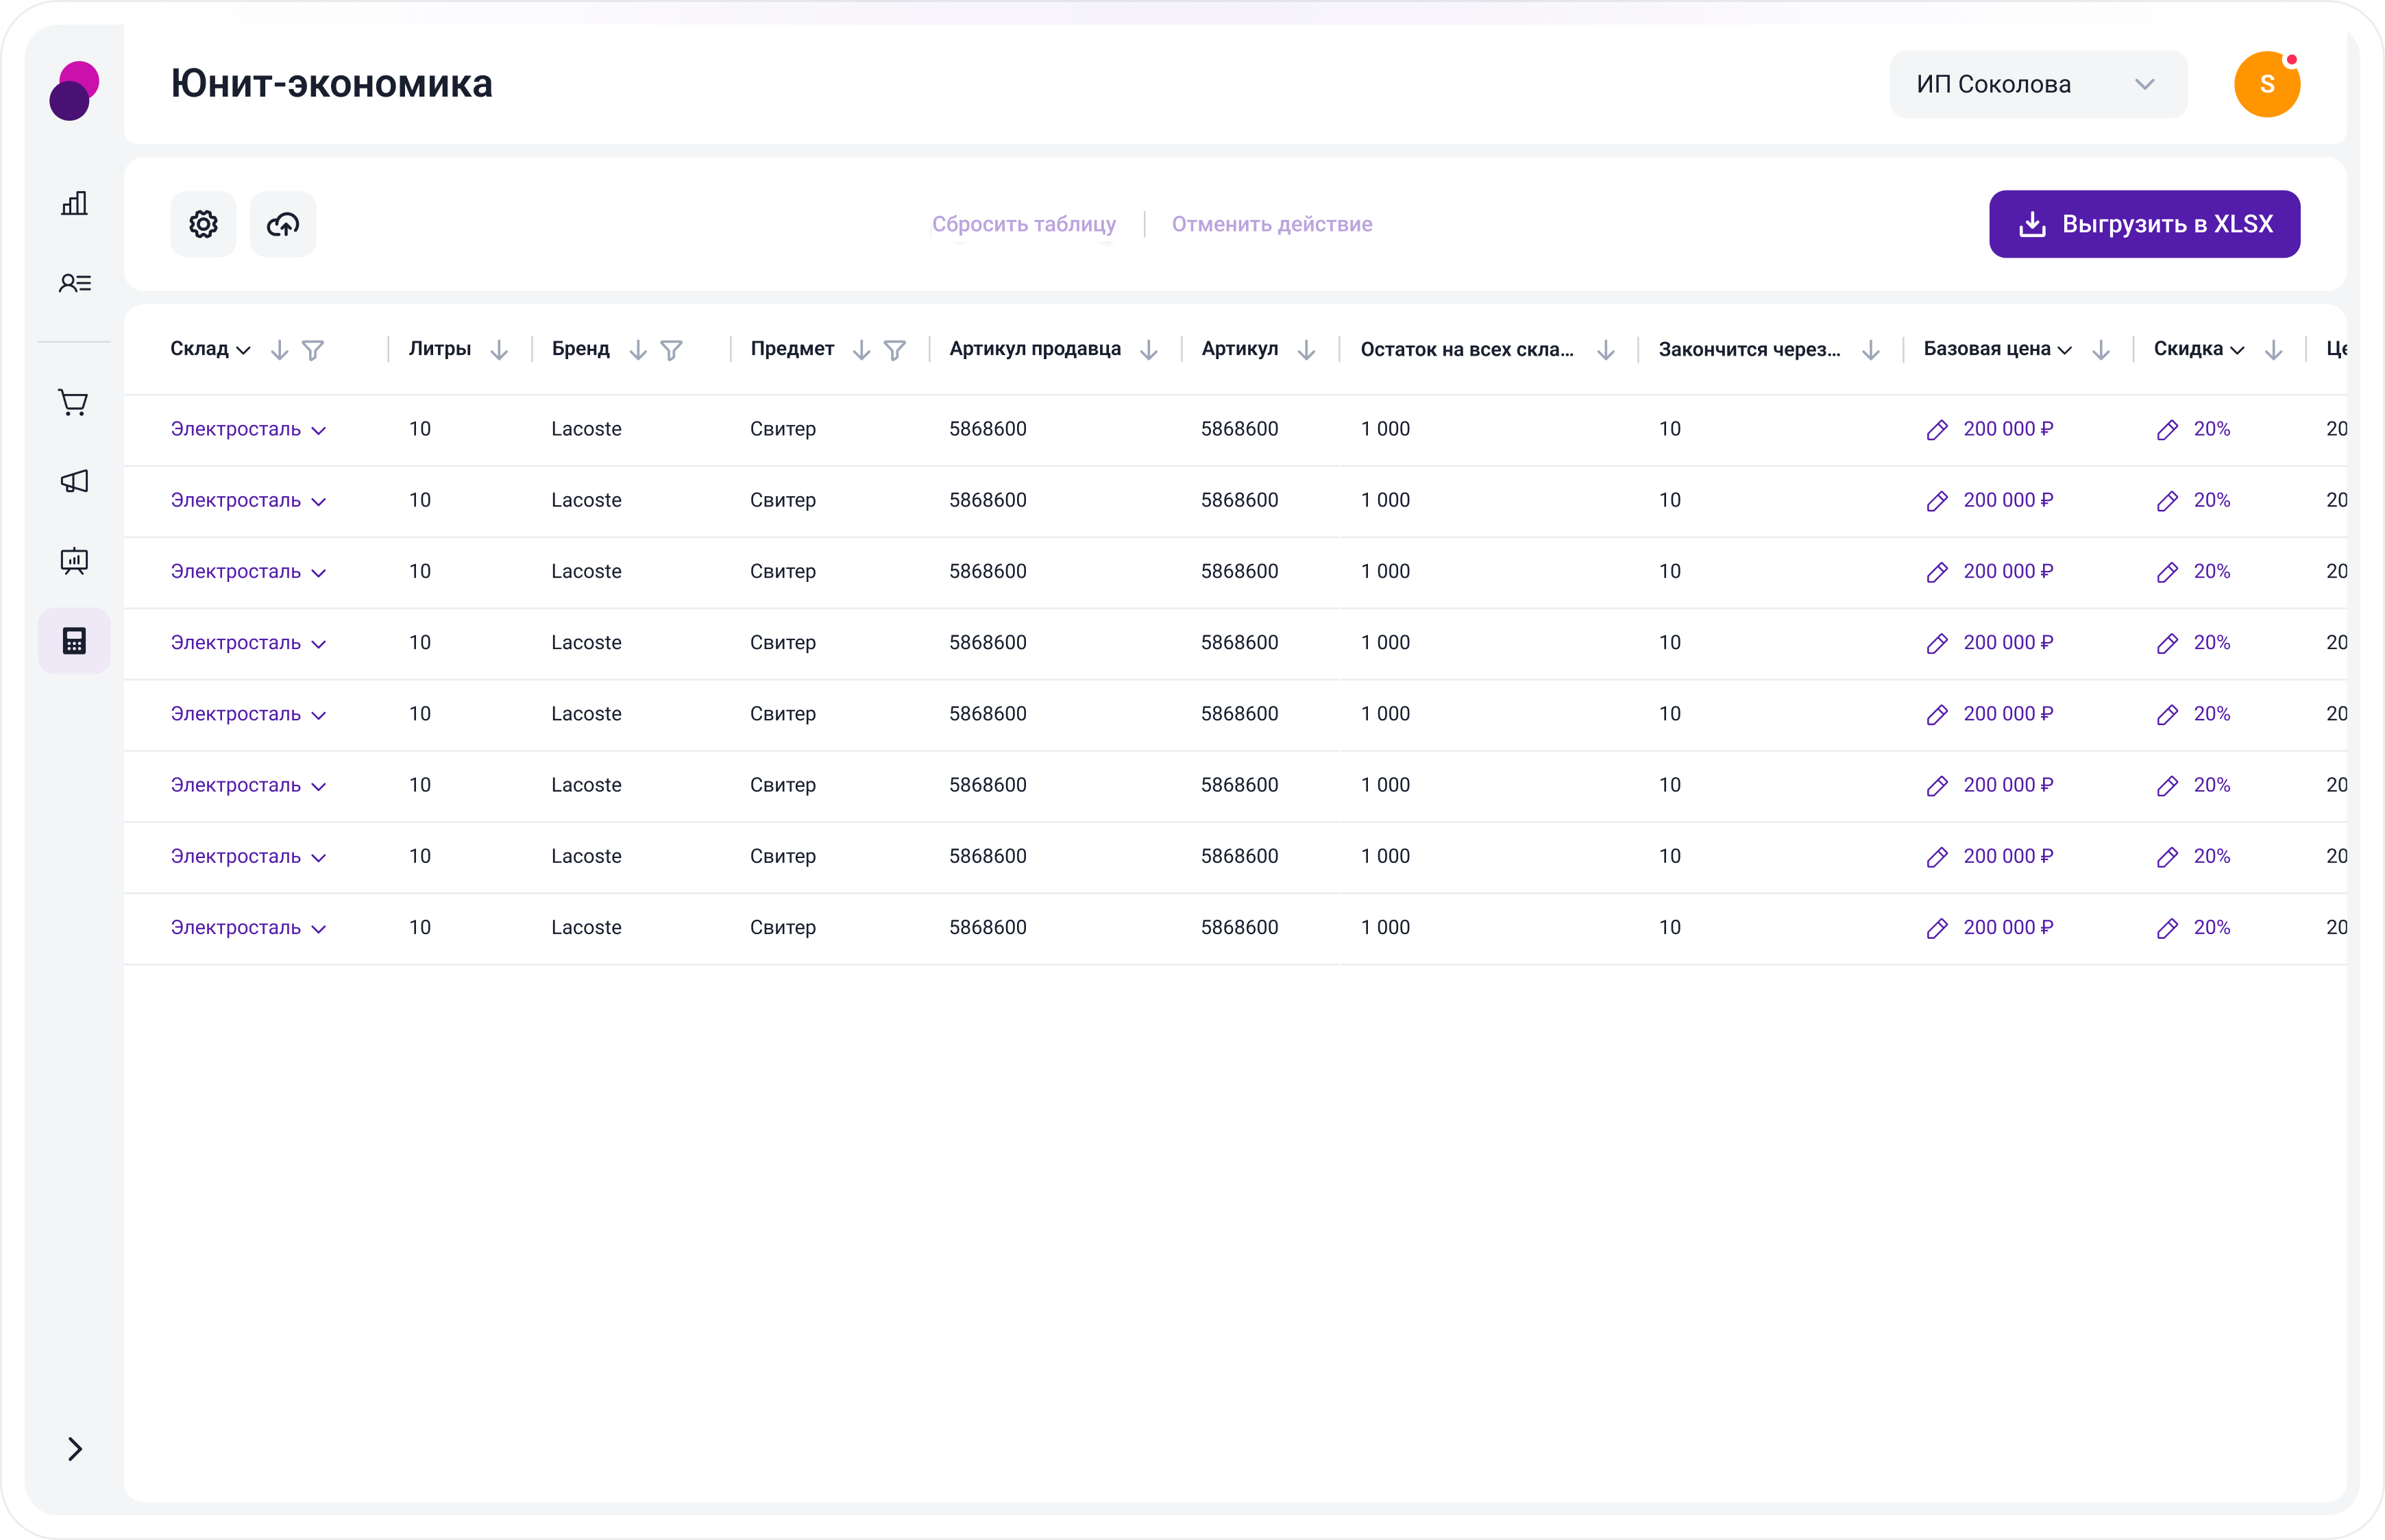The image size is (2385, 1540).
Task: Click the Бренд column filter icon
Action: point(672,350)
